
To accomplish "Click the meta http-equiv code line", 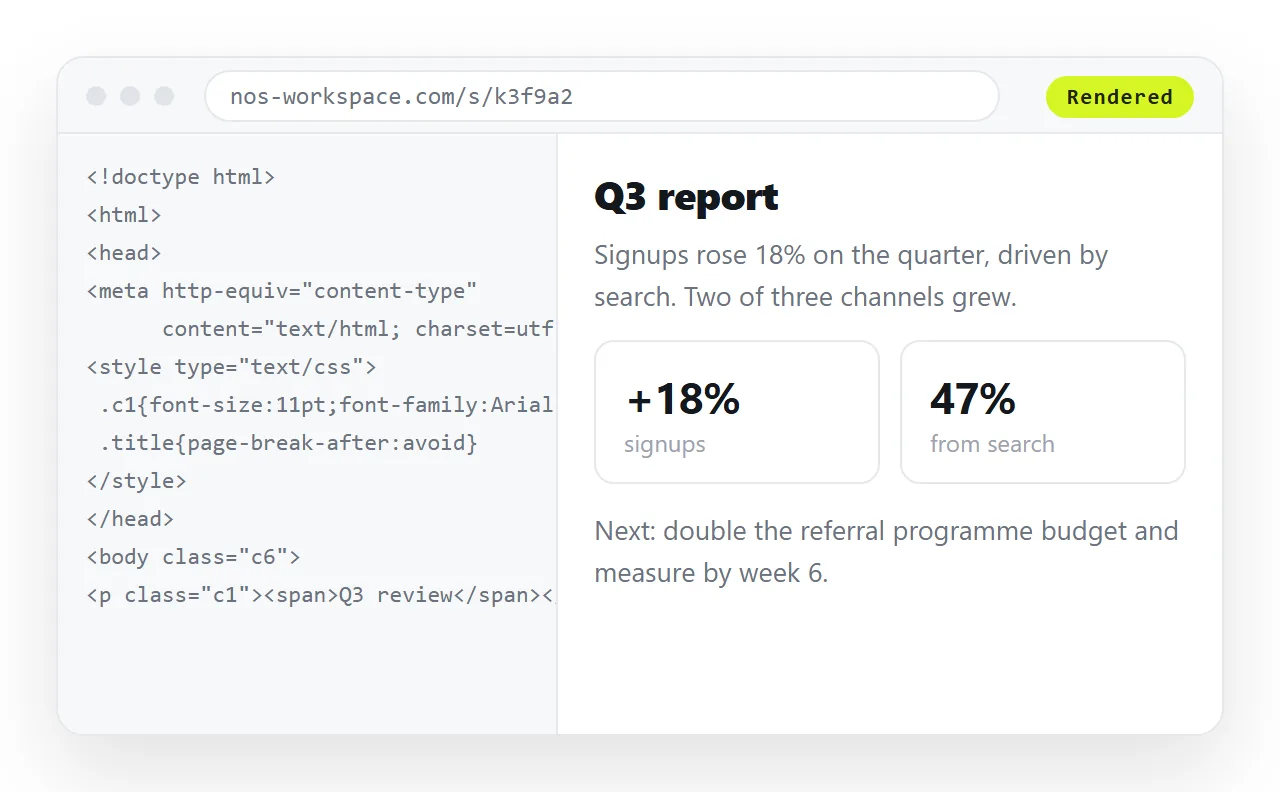I will 283,291.
